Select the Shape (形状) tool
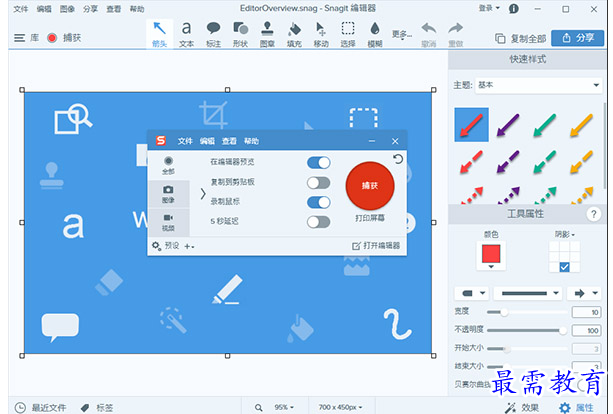Screen dimensions: 613x414 coord(240,34)
